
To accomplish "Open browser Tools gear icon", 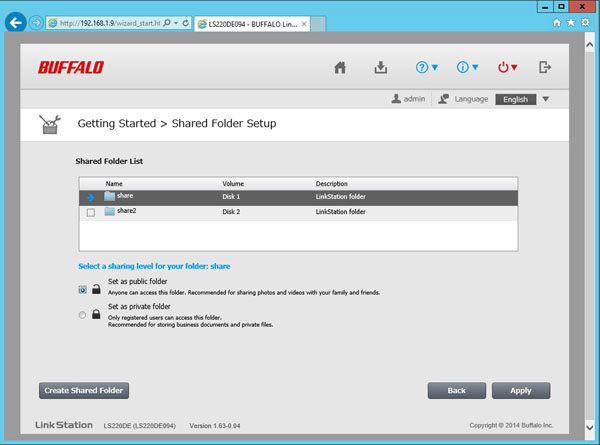I will pos(585,23).
